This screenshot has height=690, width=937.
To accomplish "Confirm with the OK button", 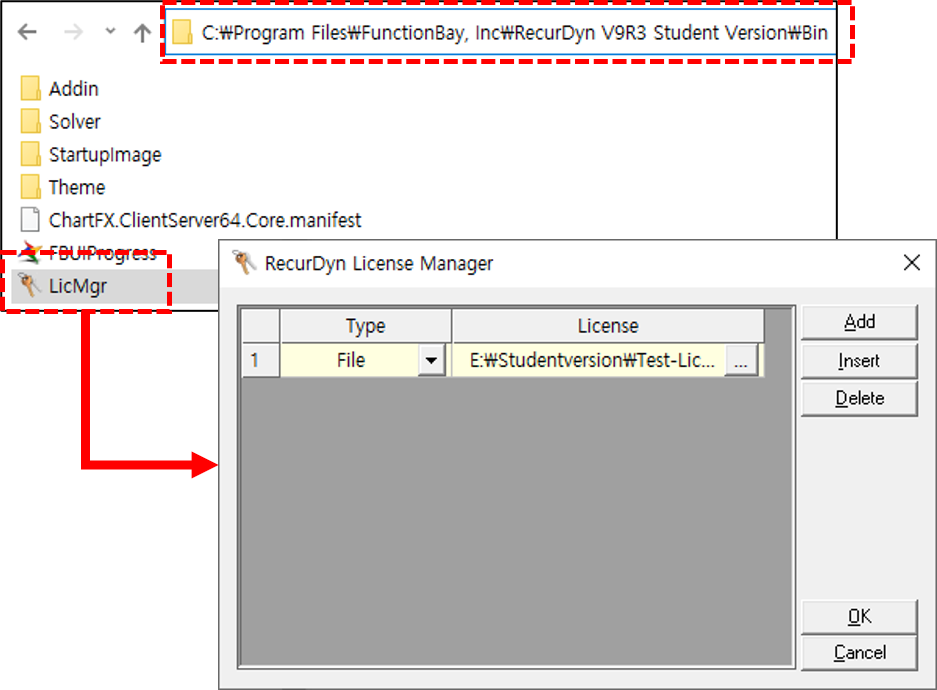I will click(x=859, y=617).
